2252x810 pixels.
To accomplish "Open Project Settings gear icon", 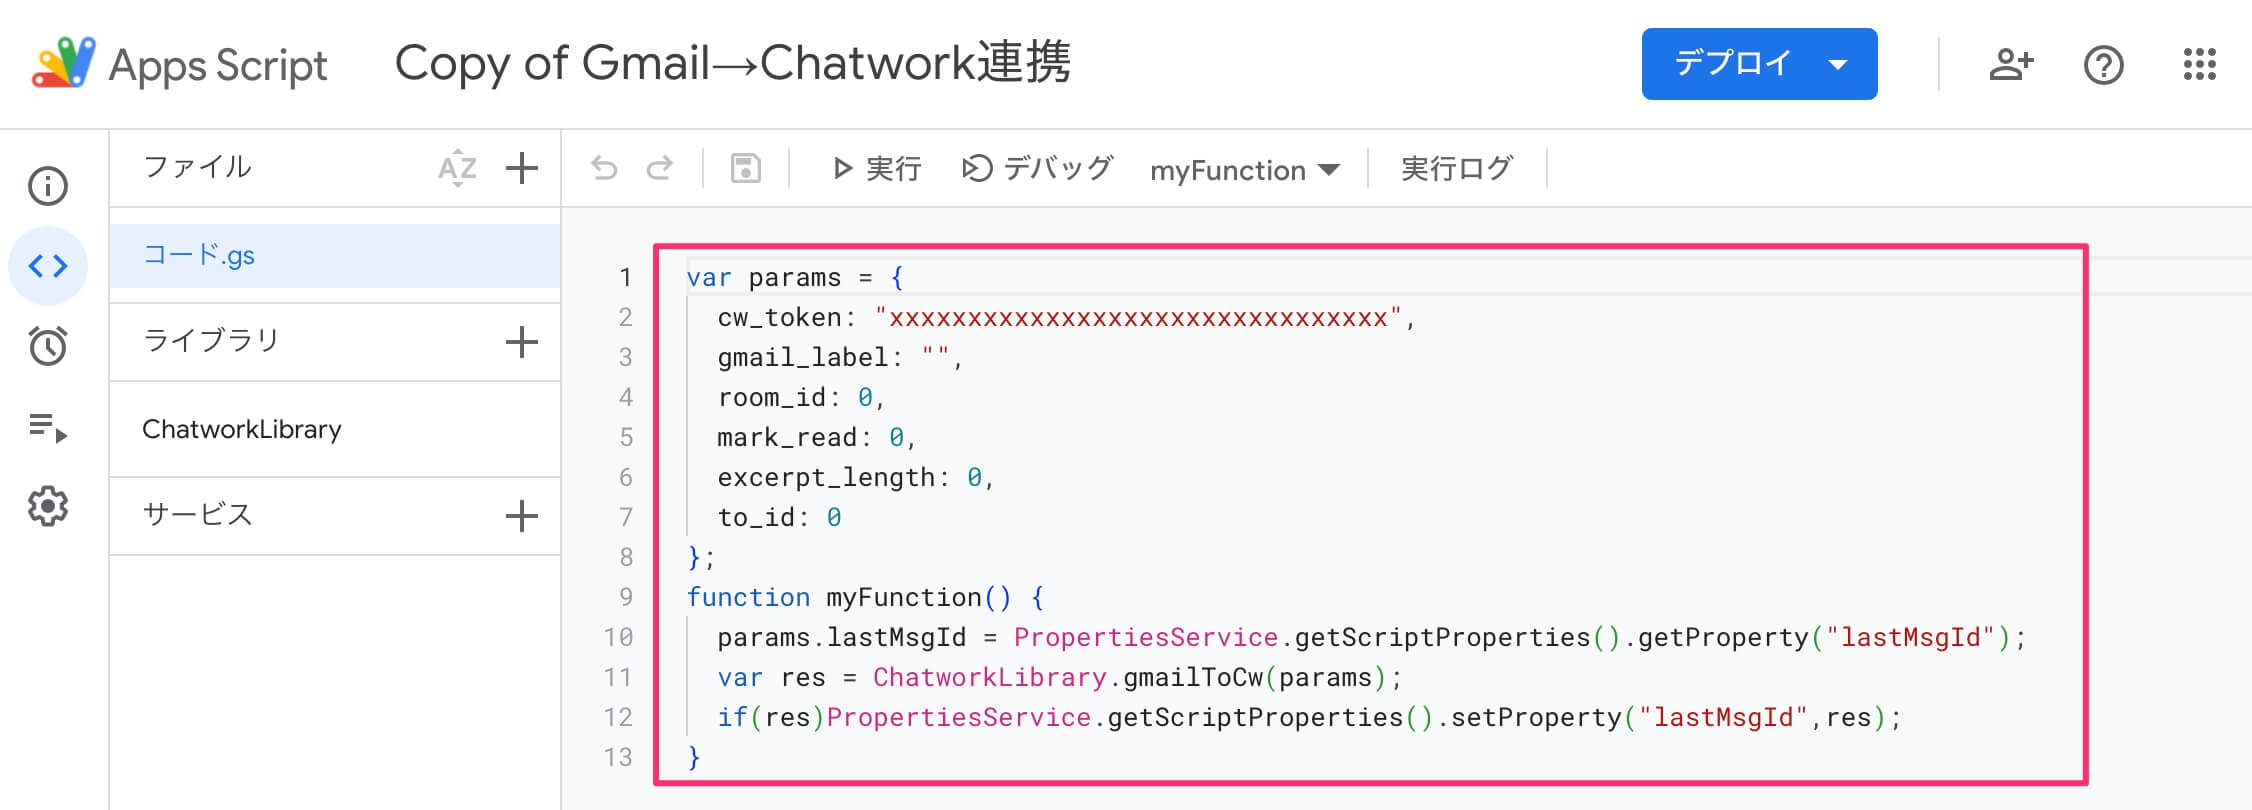I will click(48, 507).
